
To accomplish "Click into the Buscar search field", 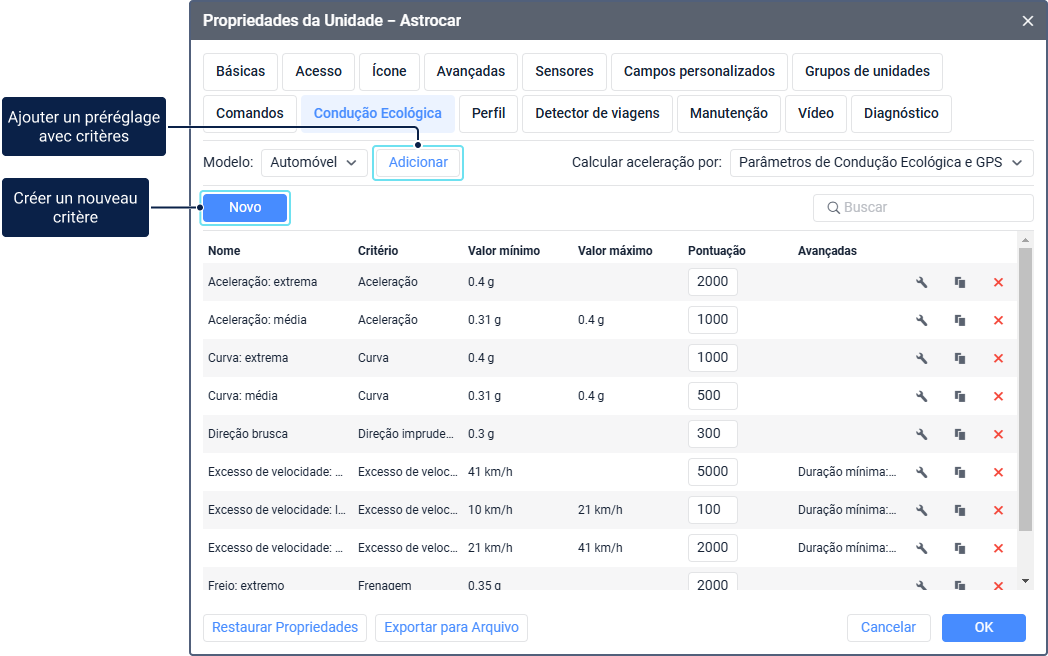I will point(930,208).
